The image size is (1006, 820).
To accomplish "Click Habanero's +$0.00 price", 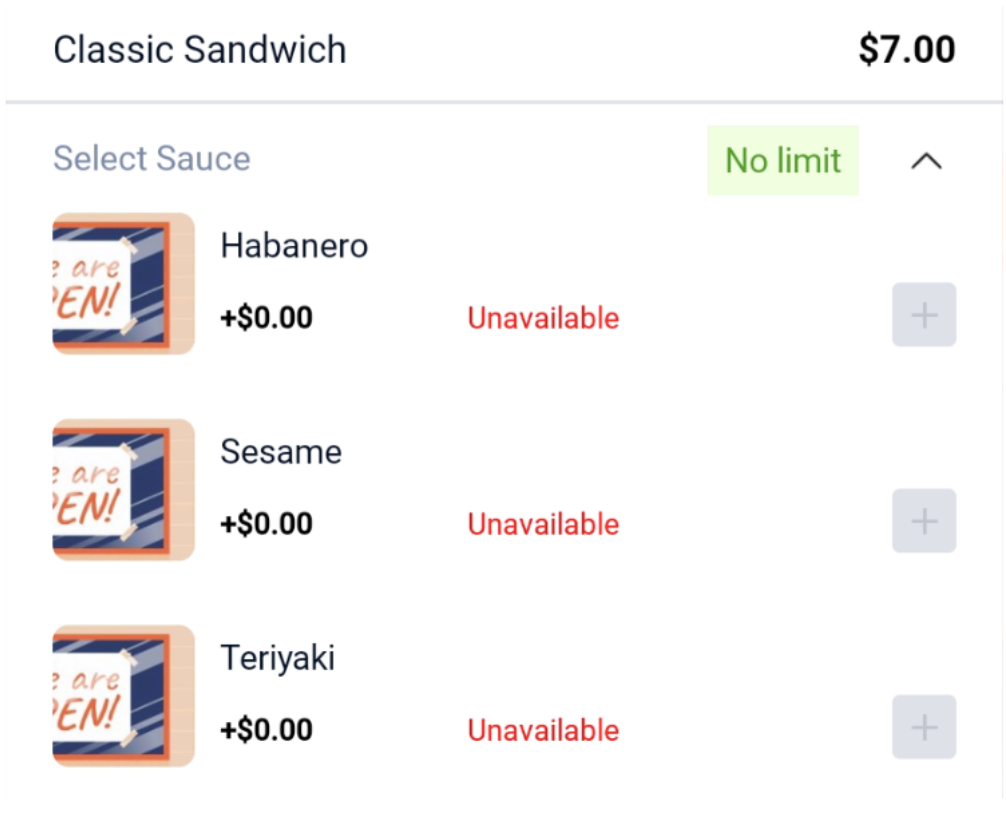I will (267, 319).
